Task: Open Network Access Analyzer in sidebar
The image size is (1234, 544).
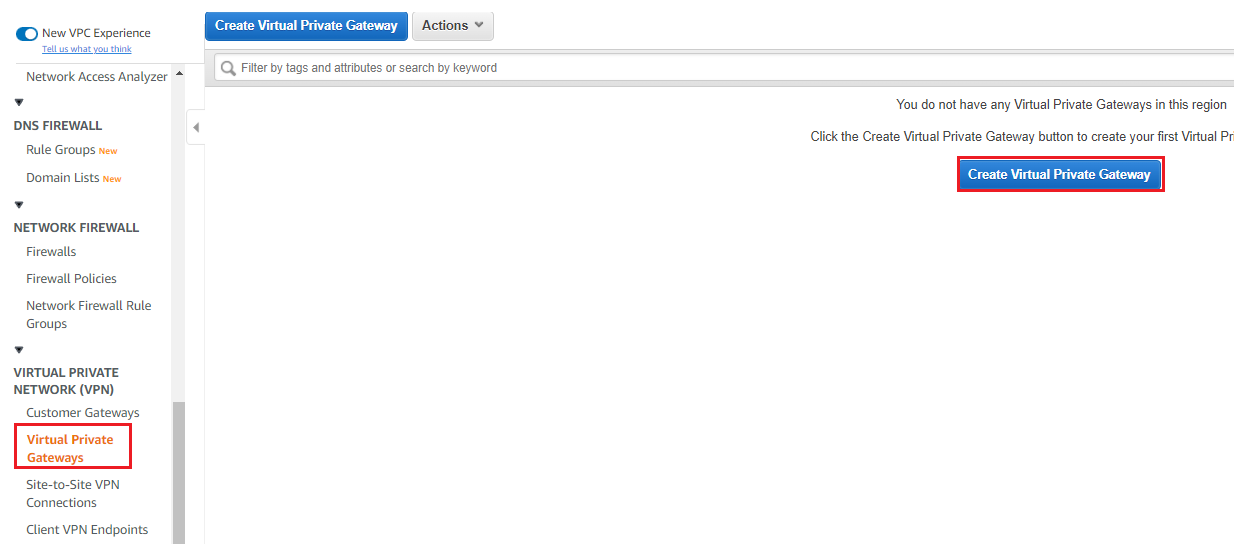Action: point(97,77)
